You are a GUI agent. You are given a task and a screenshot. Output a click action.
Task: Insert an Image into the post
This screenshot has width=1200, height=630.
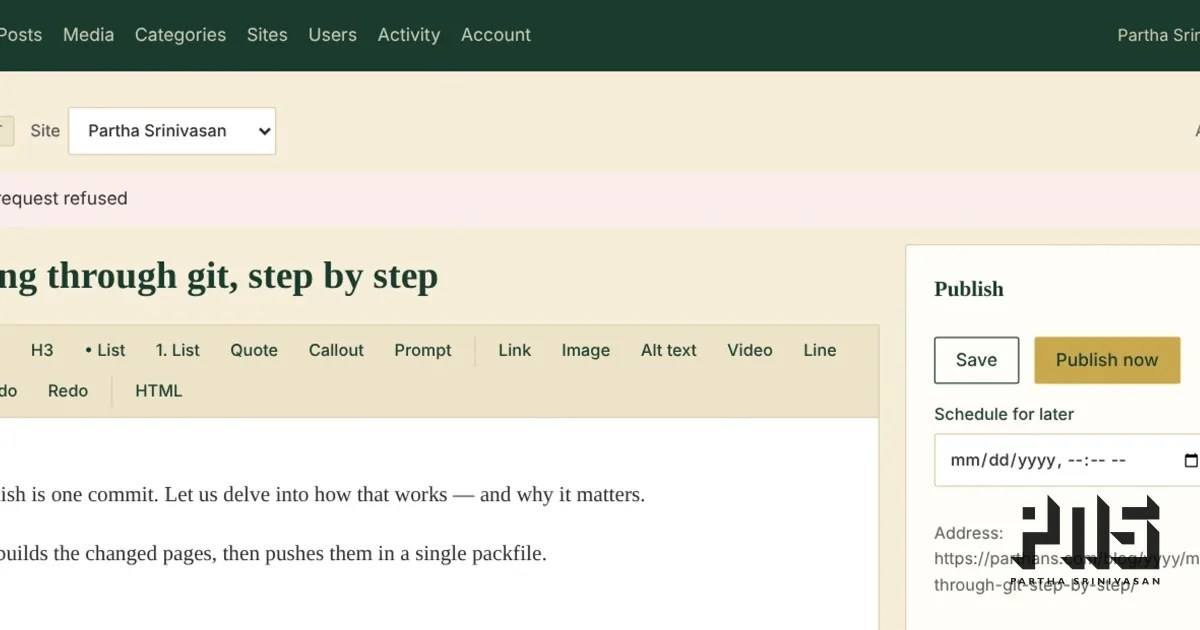(x=586, y=350)
